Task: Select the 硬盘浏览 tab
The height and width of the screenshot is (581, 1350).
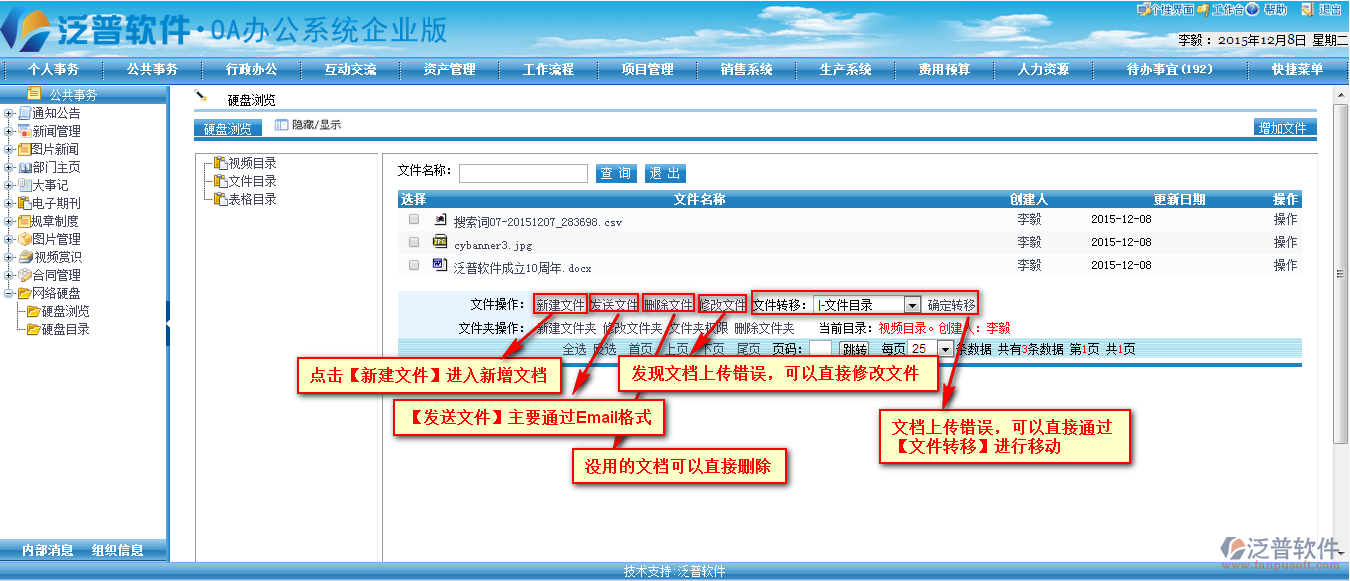Action: (x=228, y=128)
